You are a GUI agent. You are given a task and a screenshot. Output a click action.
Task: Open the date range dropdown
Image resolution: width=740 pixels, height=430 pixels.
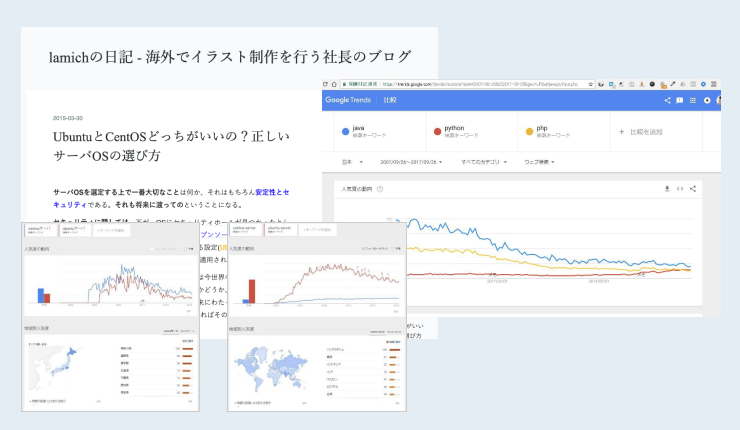point(411,162)
